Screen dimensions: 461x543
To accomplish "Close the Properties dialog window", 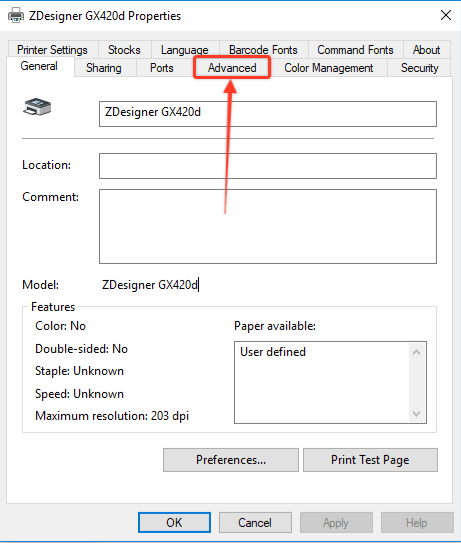I will (445, 15).
